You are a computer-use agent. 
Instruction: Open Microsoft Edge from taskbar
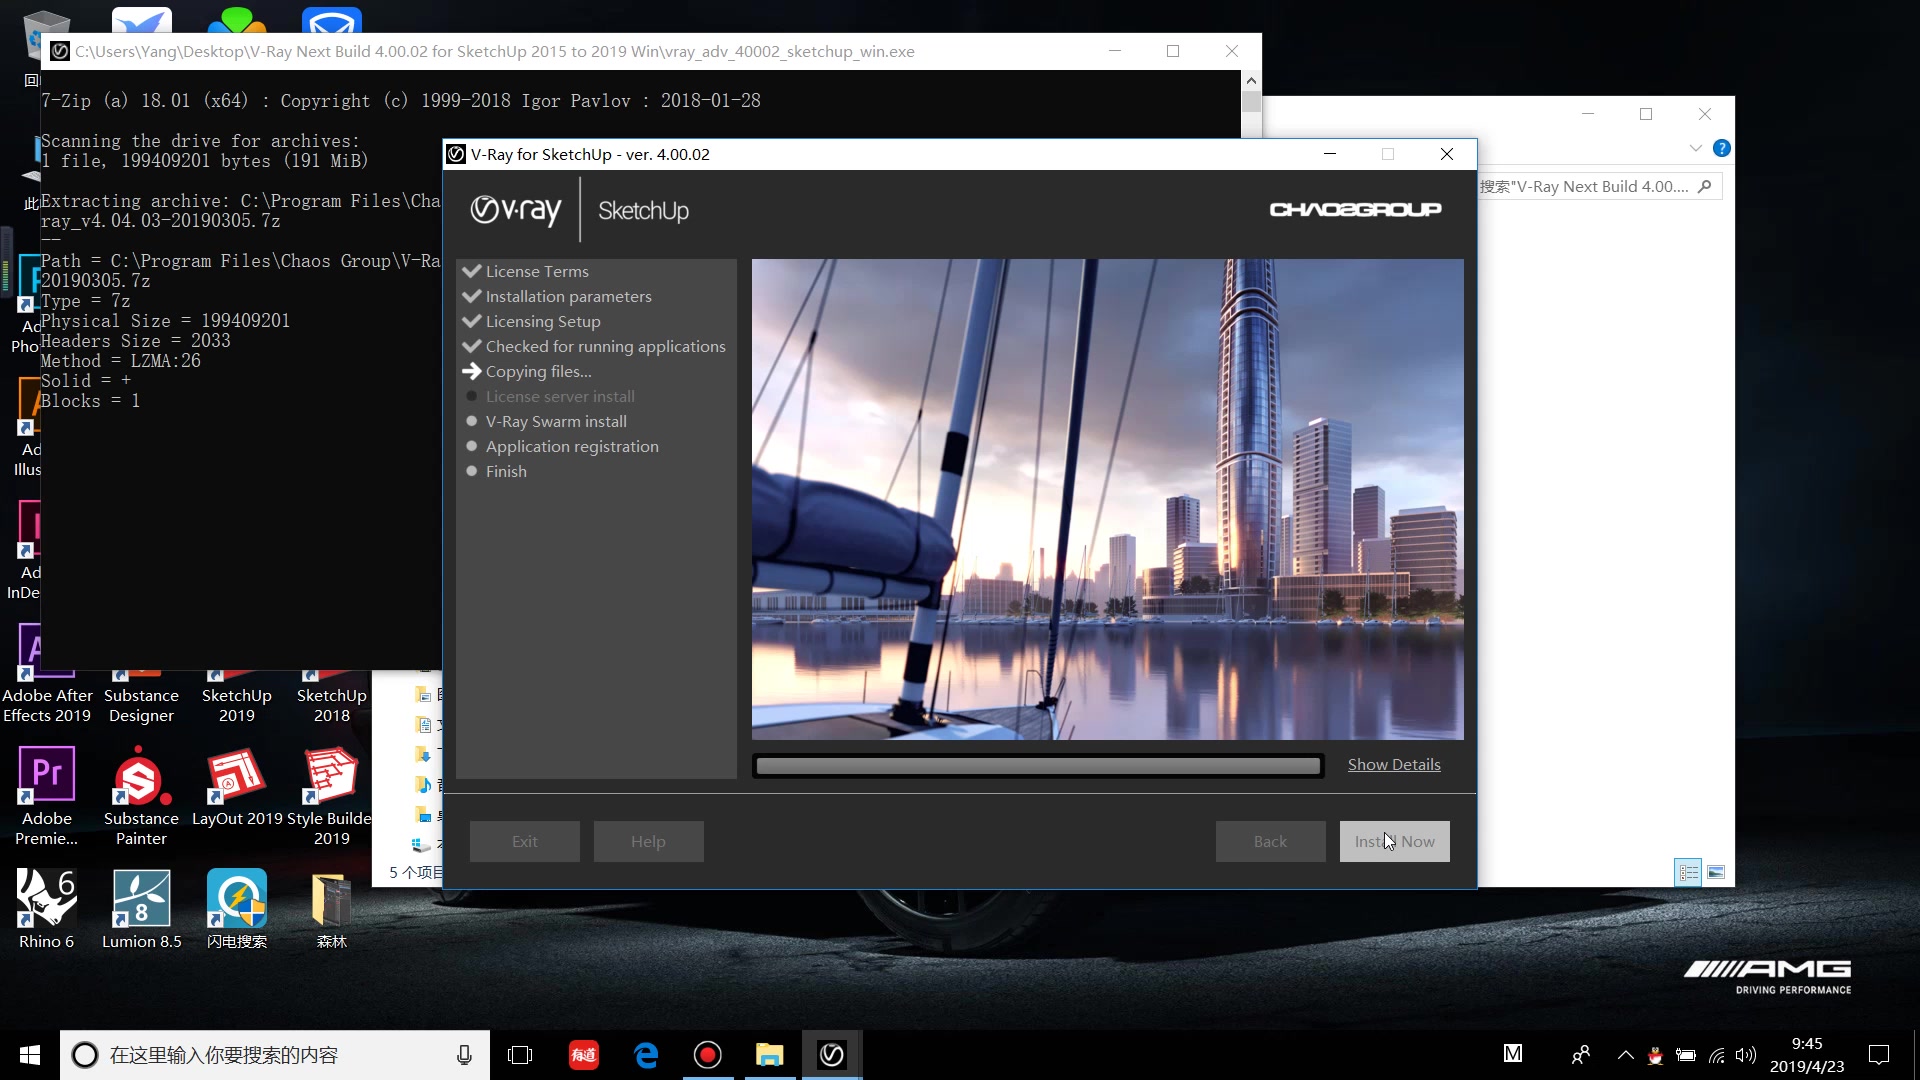click(646, 1055)
